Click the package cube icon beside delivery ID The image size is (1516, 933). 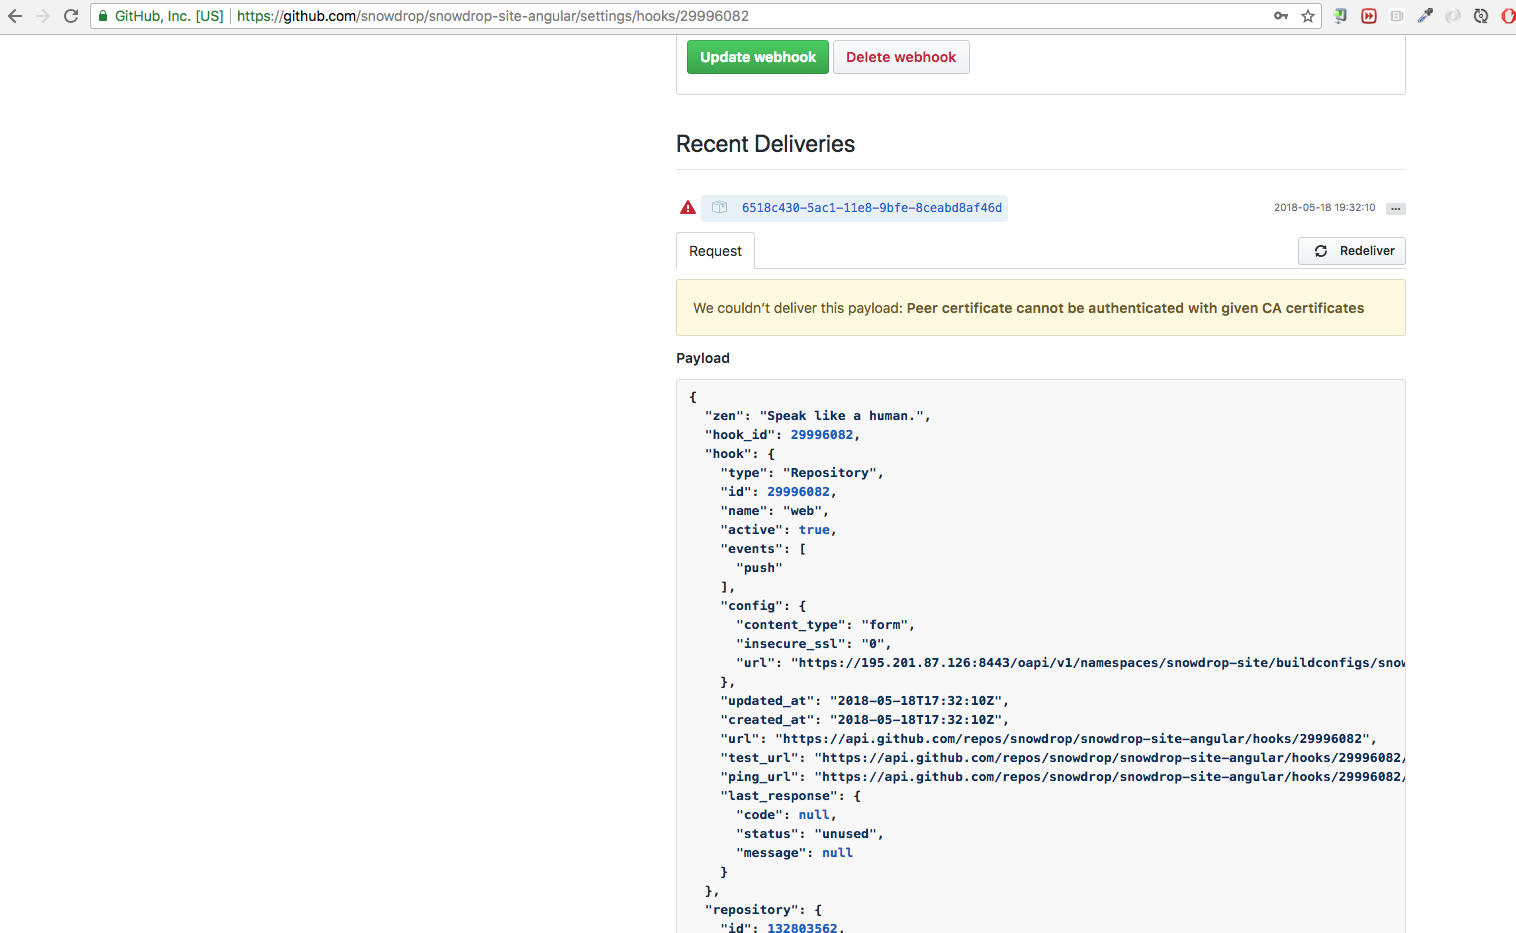tap(719, 208)
